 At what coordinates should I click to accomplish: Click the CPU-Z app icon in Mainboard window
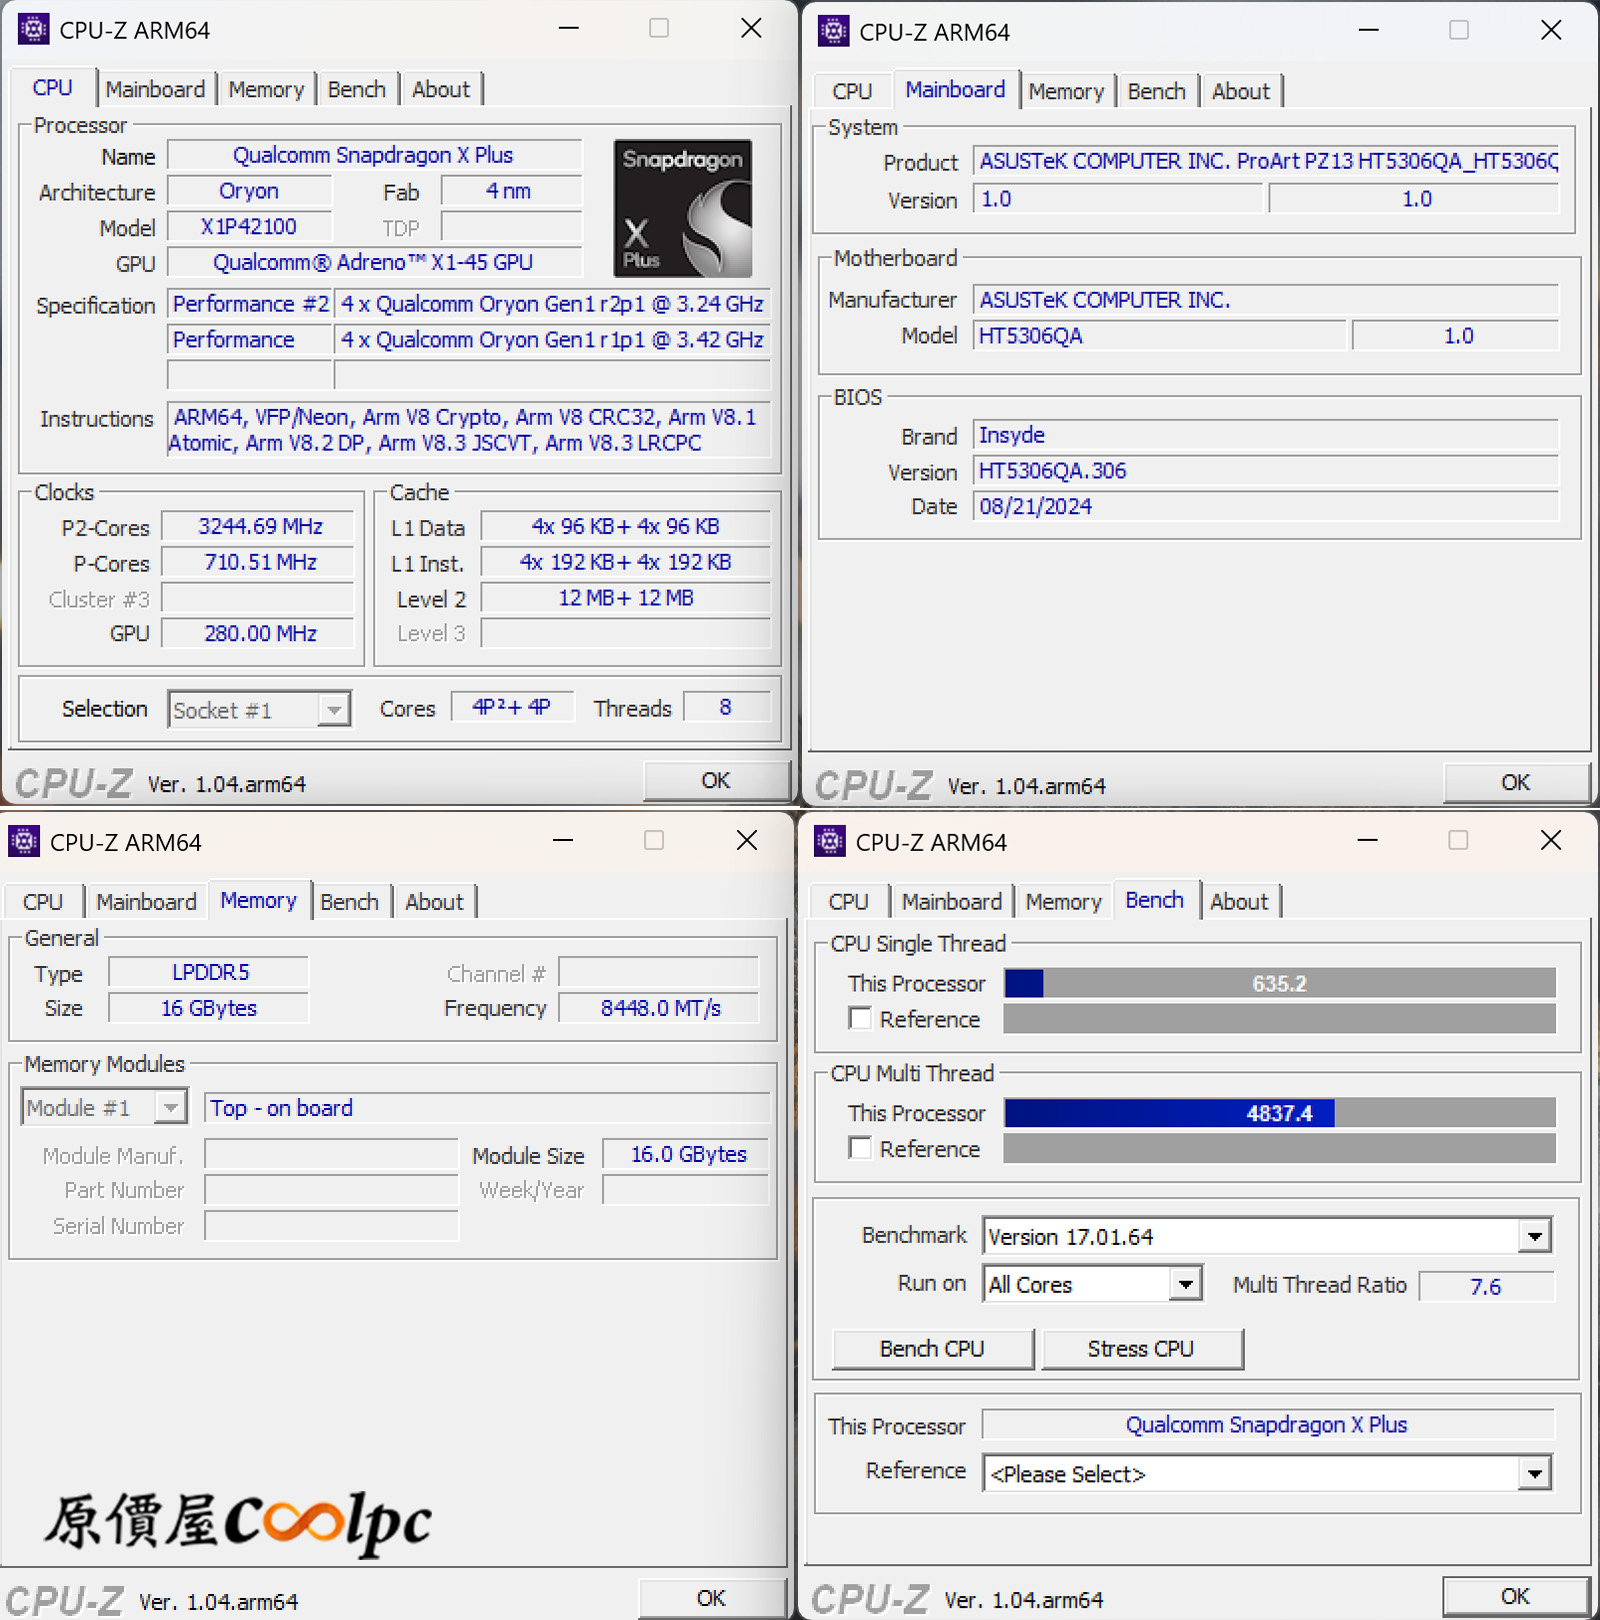[x=833, y=31]
